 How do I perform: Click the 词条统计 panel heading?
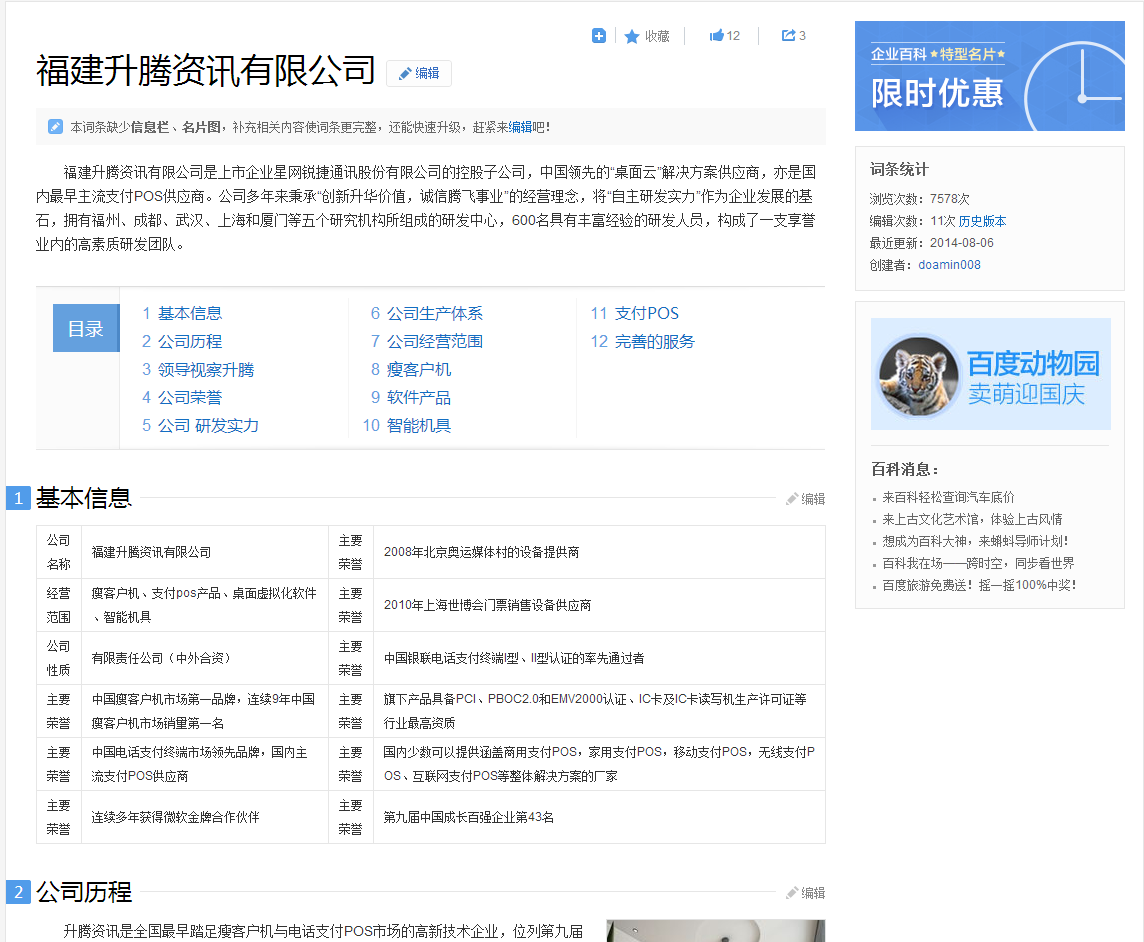(899, 170)
